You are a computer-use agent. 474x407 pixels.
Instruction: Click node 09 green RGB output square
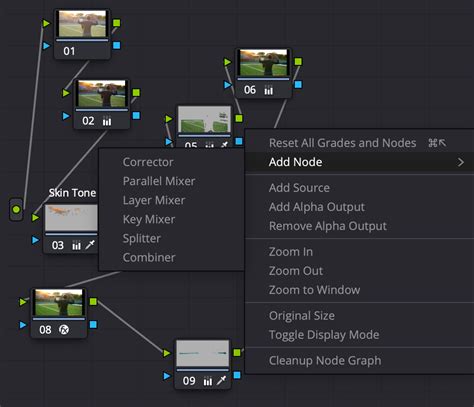tap(237, 353)
